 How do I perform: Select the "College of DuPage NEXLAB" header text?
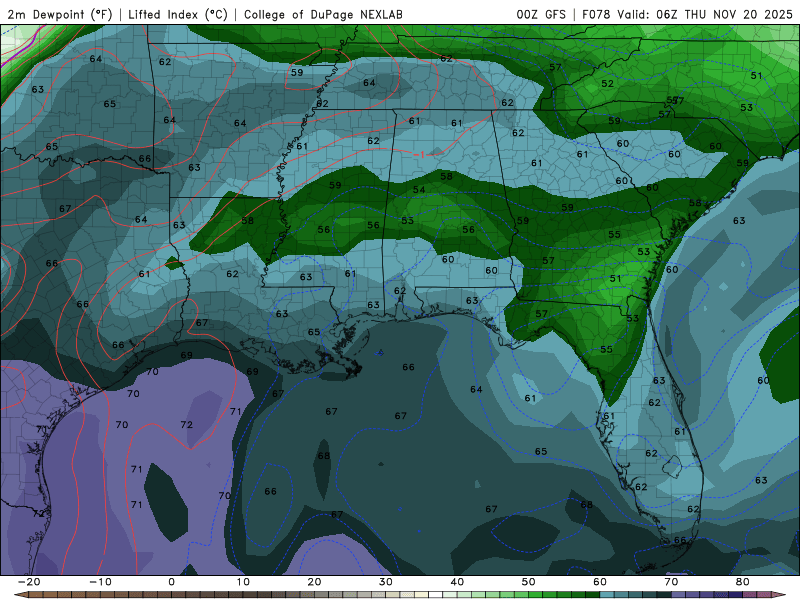(x=323, y=14)
